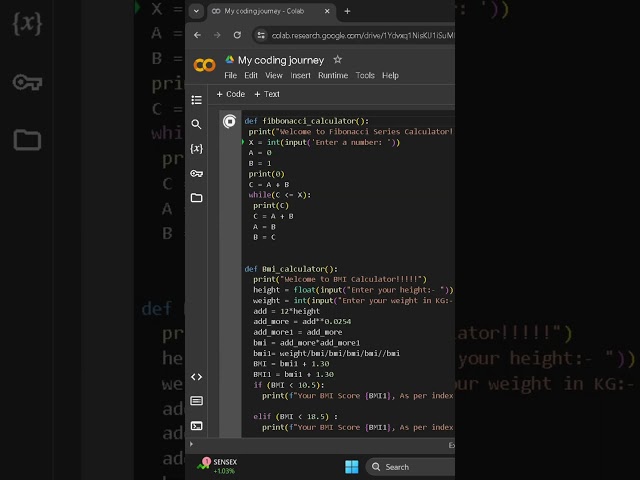Open the View menu
Image resolution: width=640 pixels, height=480 pixels.
coord(273,76)
